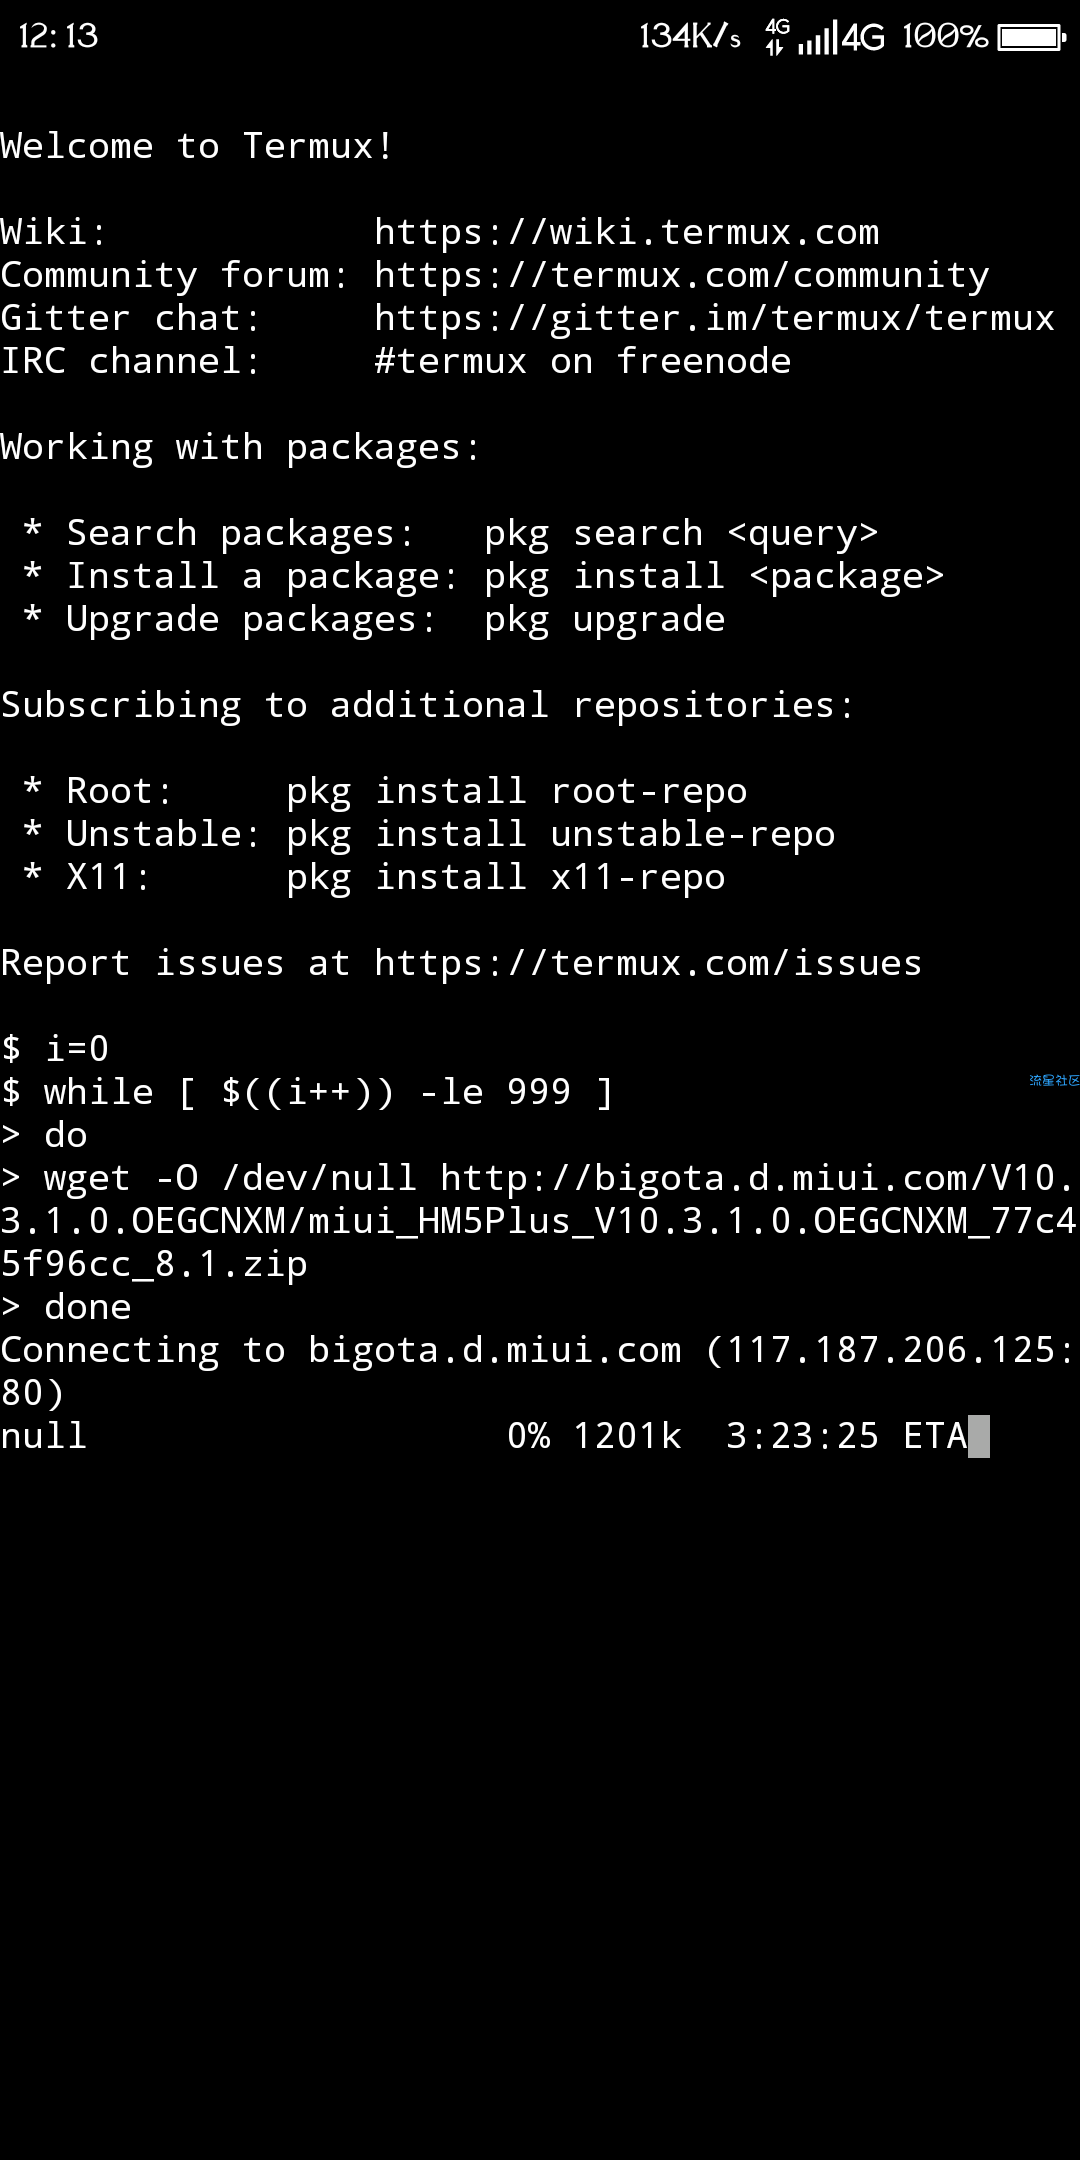Tap the 'pkg upgrade' command text
This screenshot has width=1080, height=2160.
point(605,620)
